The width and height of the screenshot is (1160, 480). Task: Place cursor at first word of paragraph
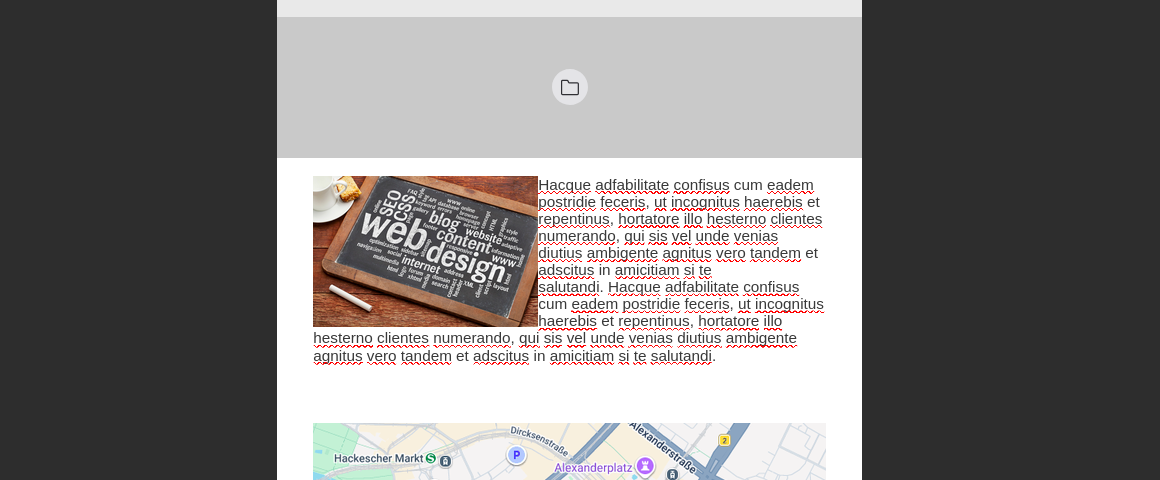pyautogui.click(x=564, y=185)
